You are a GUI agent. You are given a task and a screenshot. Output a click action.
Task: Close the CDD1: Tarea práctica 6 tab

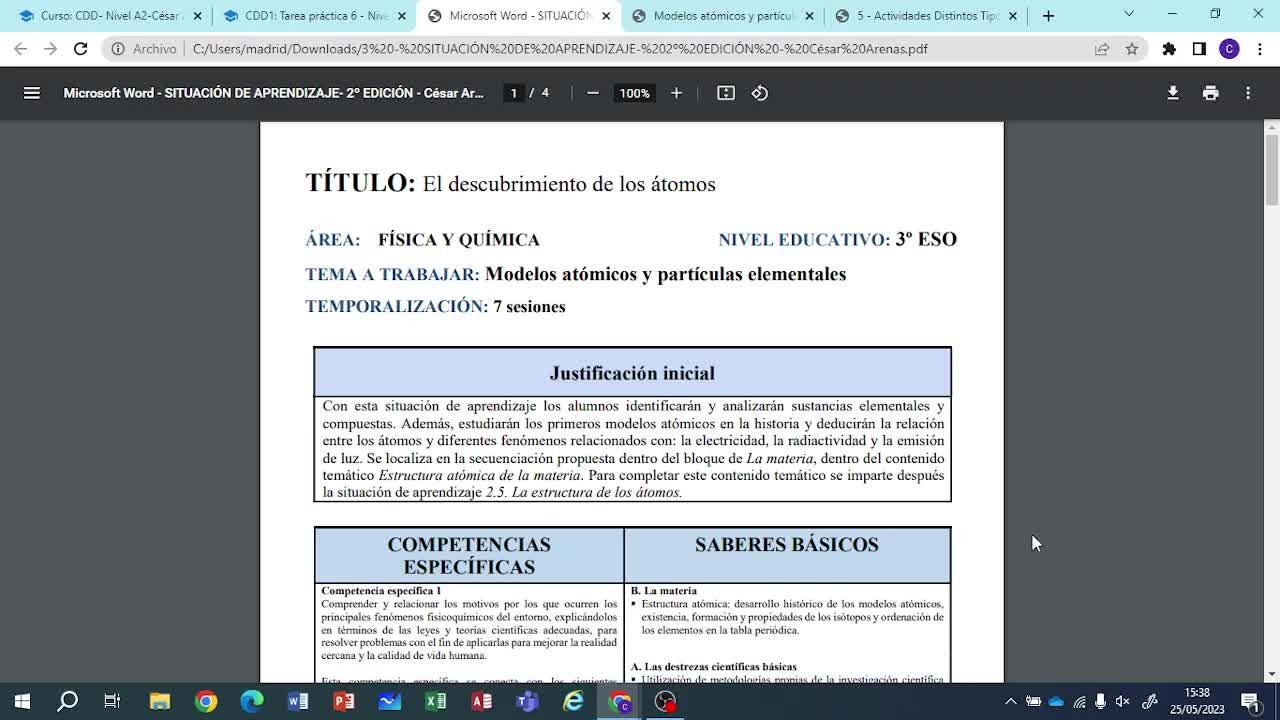[x=401, y=16]
